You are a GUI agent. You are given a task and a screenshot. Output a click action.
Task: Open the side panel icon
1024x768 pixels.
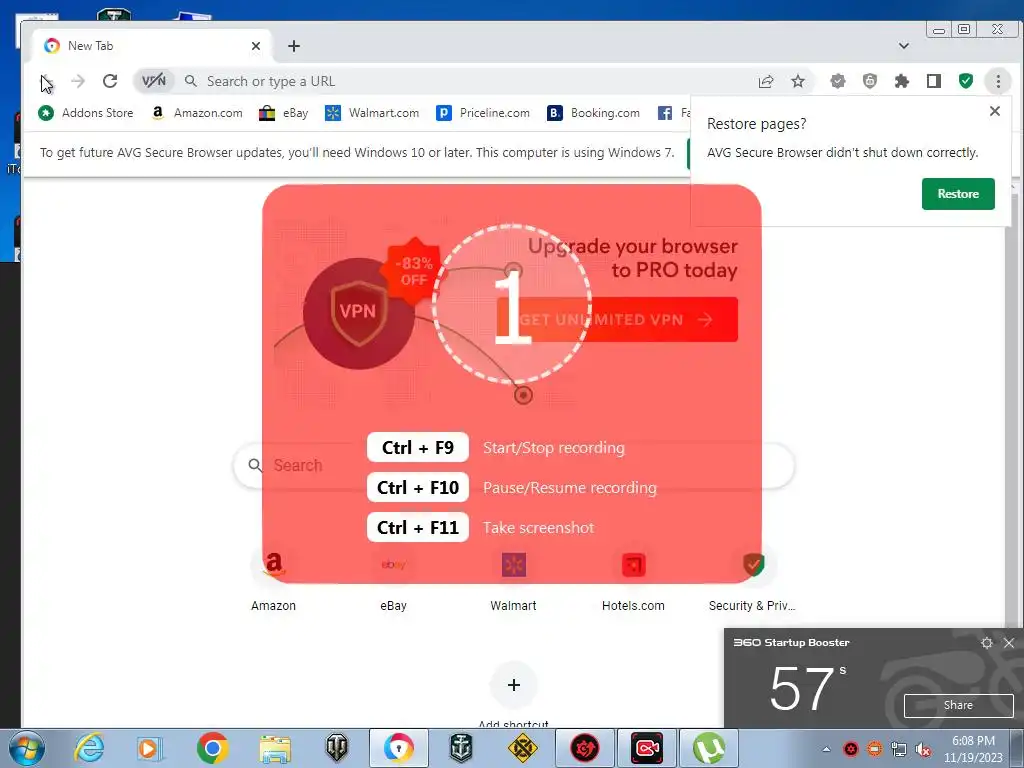tap(934, 81)
